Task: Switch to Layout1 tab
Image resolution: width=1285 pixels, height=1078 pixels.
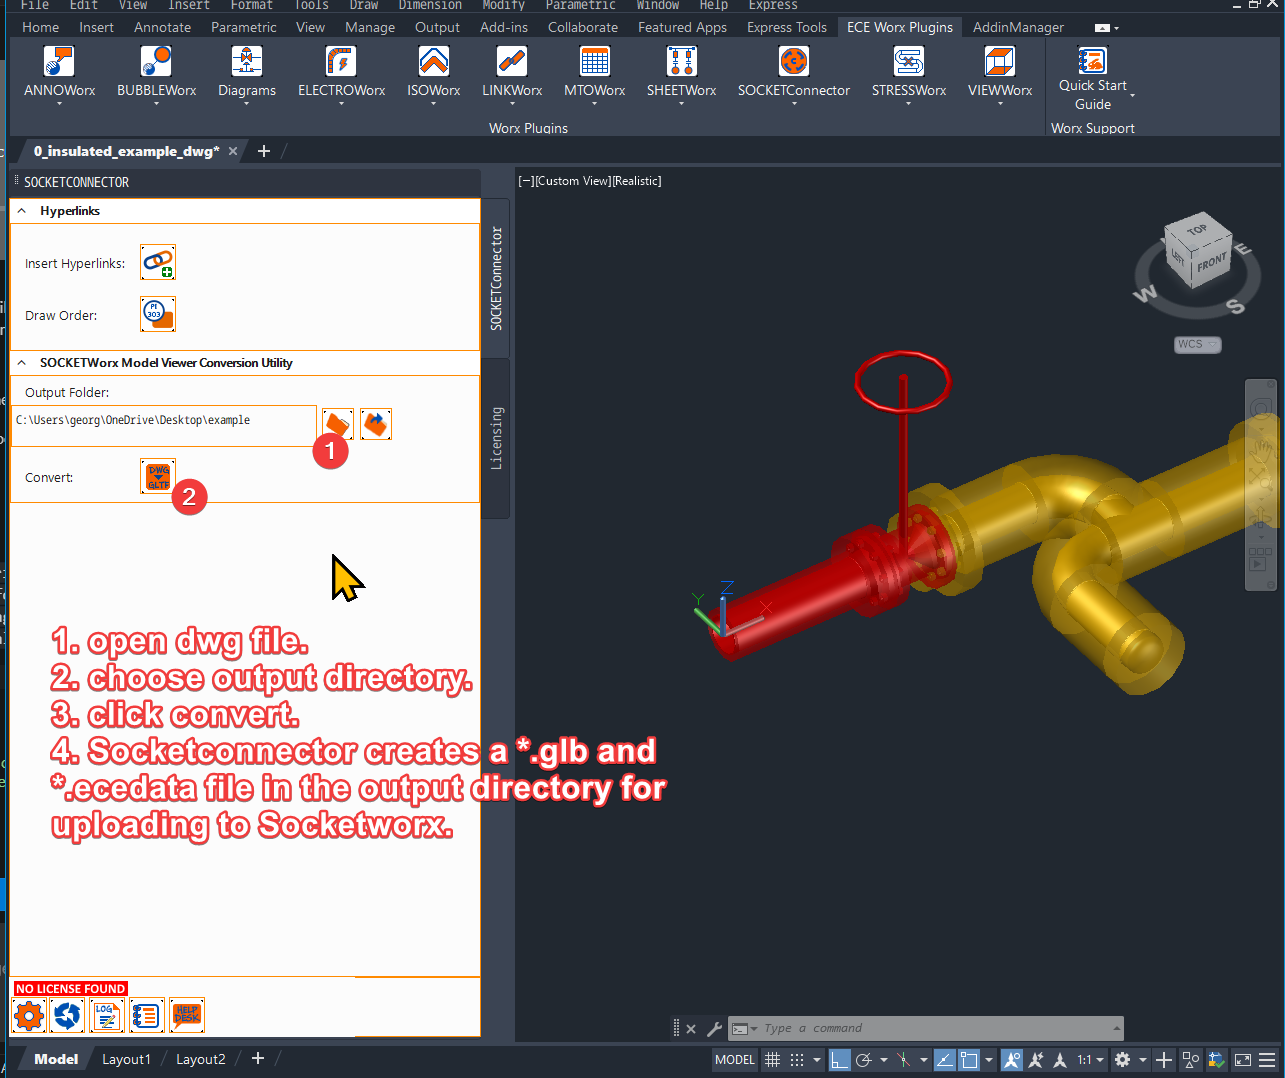Action: pos(126,1059)
